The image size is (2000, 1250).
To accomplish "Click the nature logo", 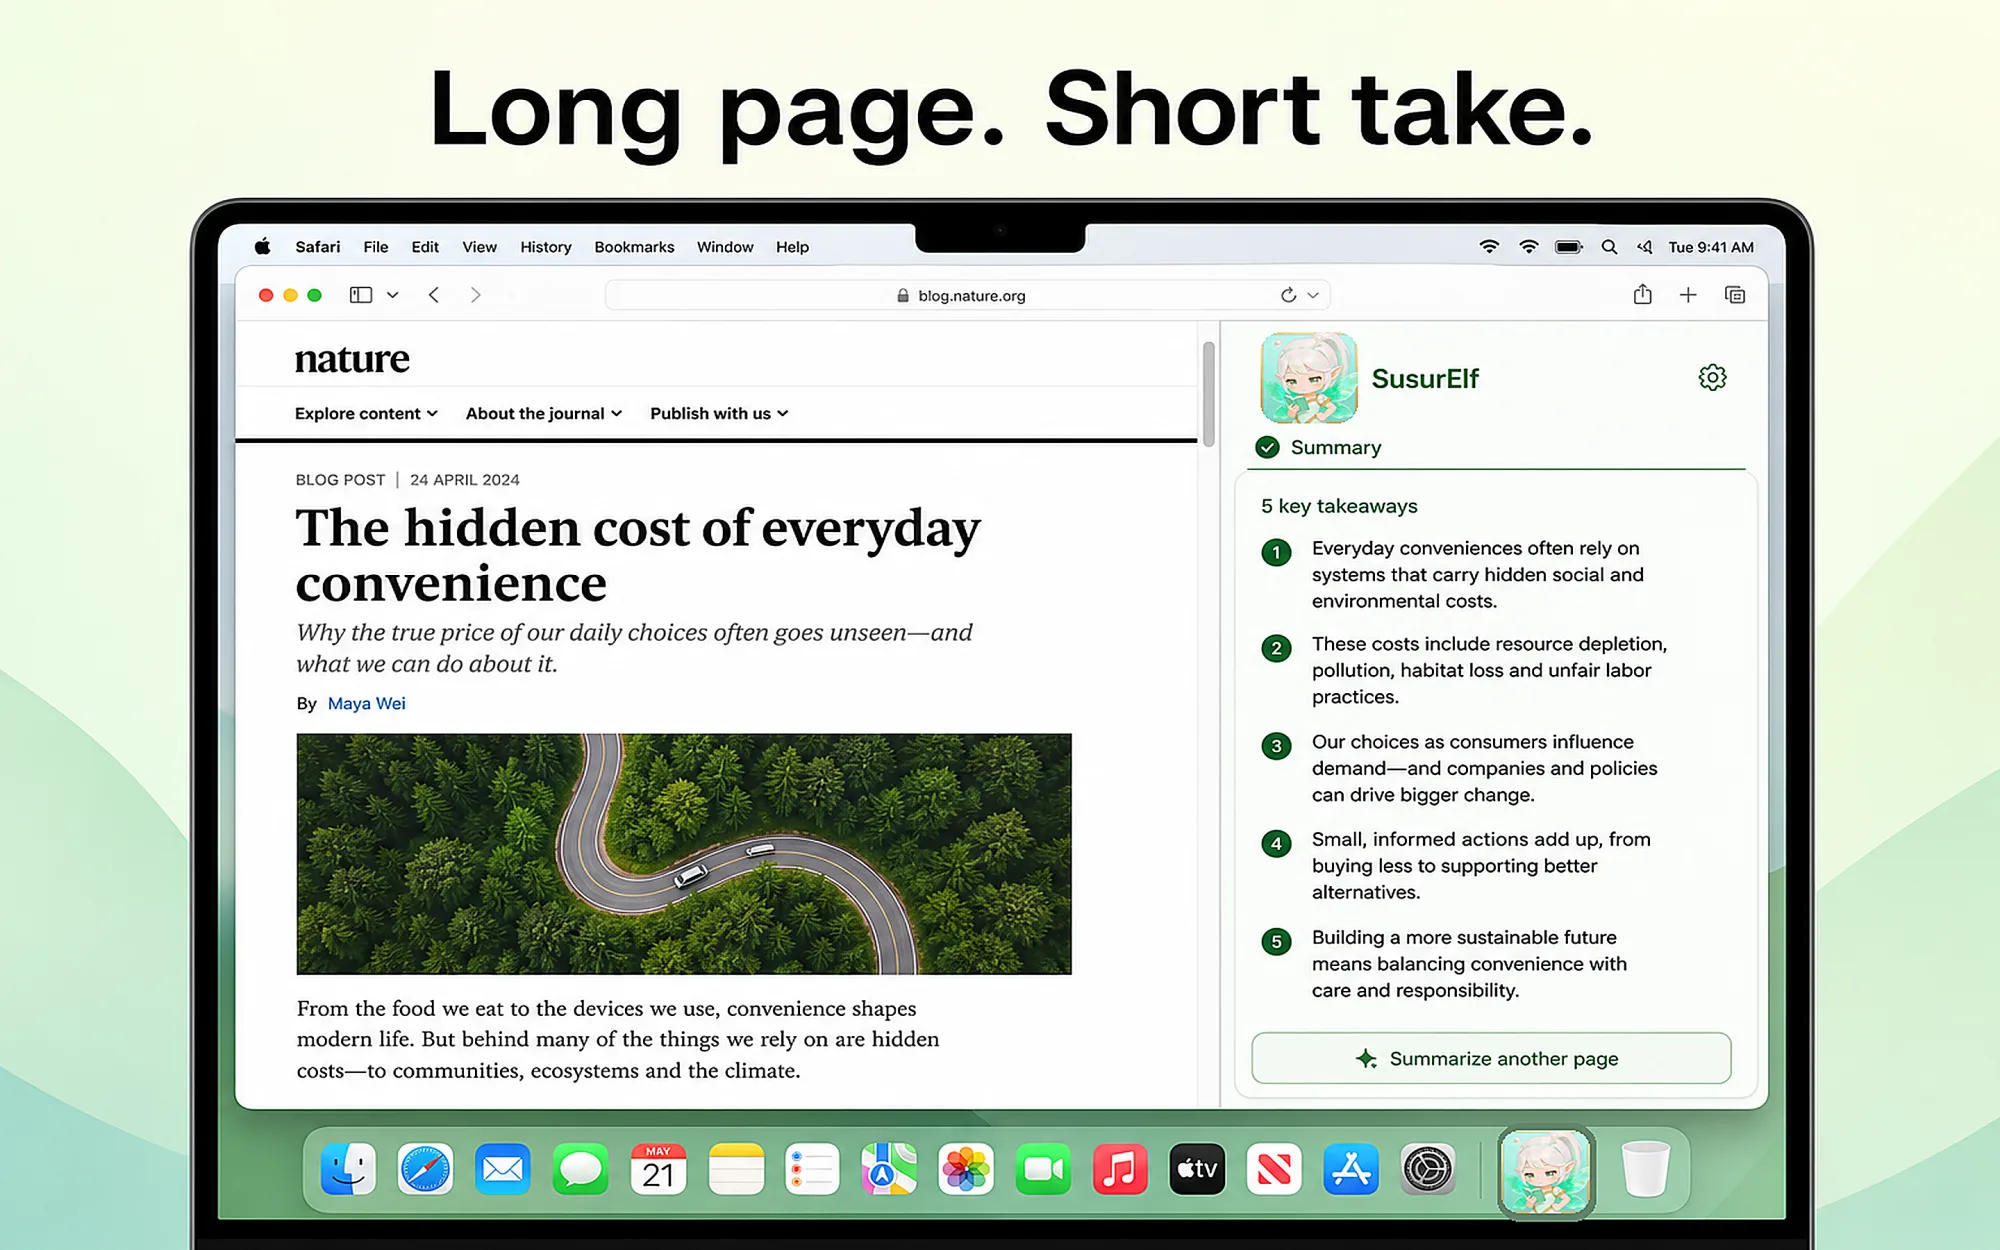I will click(352, 358).
